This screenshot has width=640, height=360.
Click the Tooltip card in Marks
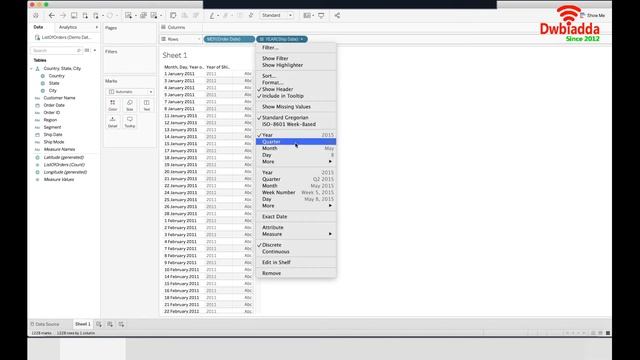(129, 122)
